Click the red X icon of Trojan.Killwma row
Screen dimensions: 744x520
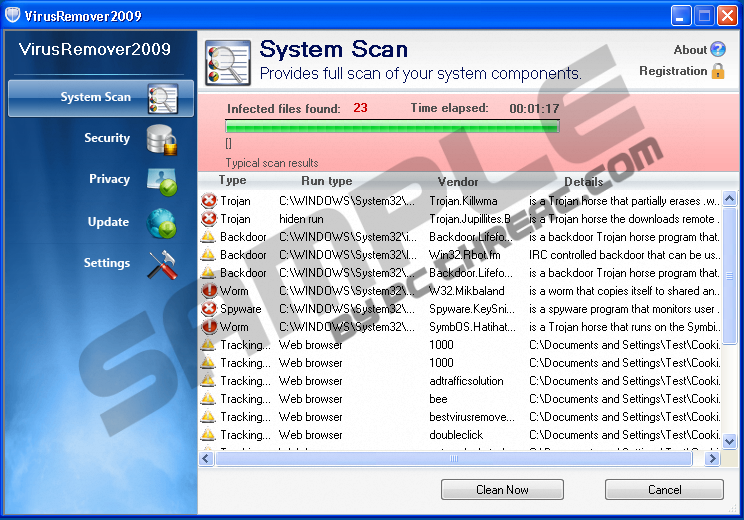point(208,201)
